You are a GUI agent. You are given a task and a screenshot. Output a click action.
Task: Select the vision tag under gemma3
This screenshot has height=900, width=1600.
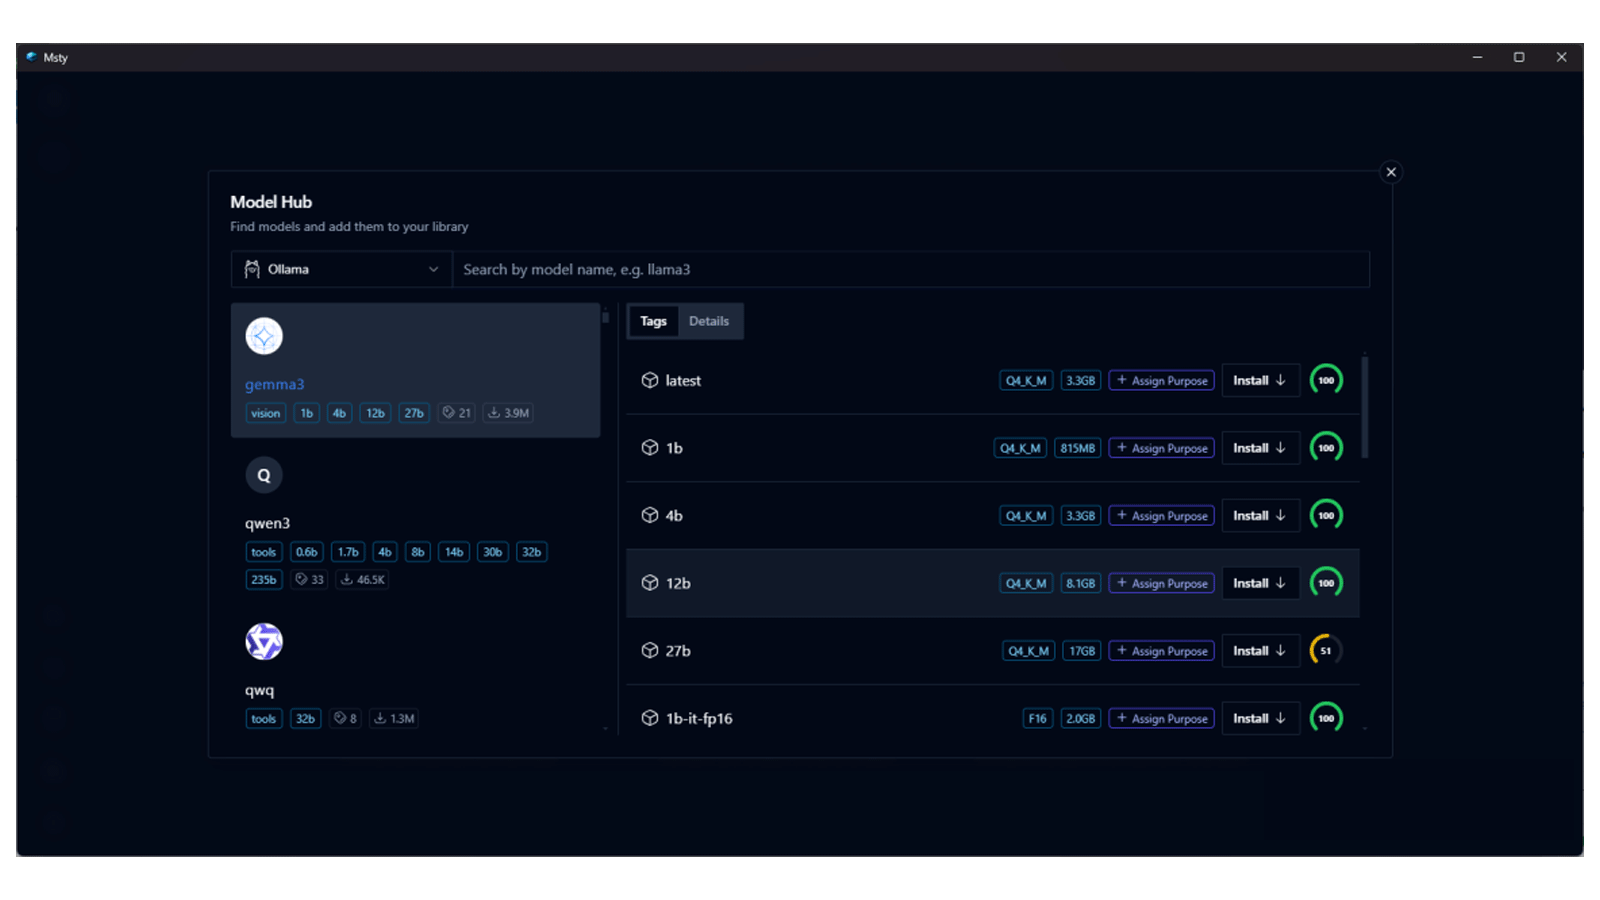click(x=265, y=413)
